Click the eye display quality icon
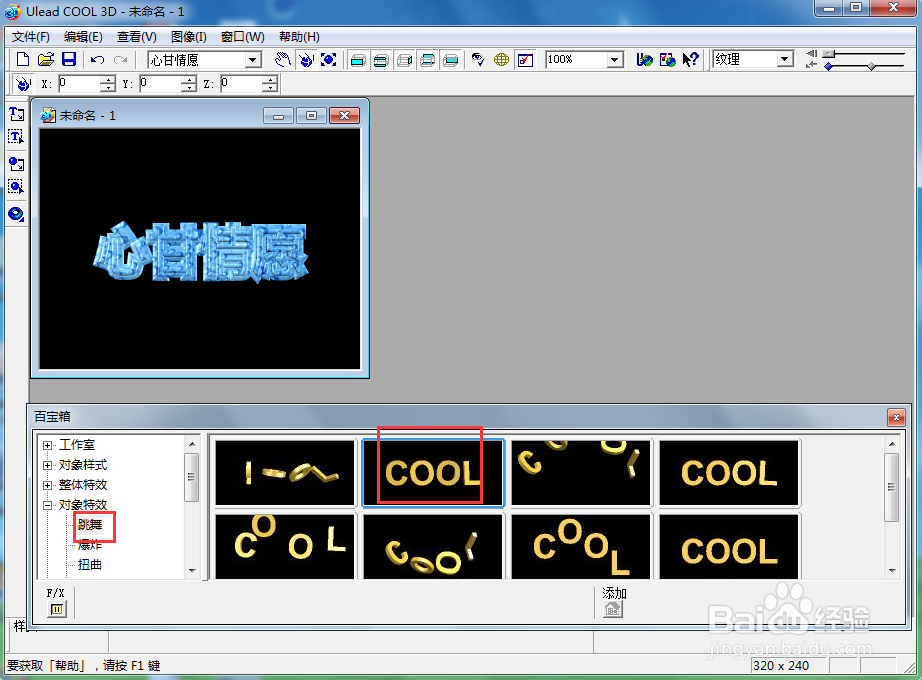 click(478, 59)
